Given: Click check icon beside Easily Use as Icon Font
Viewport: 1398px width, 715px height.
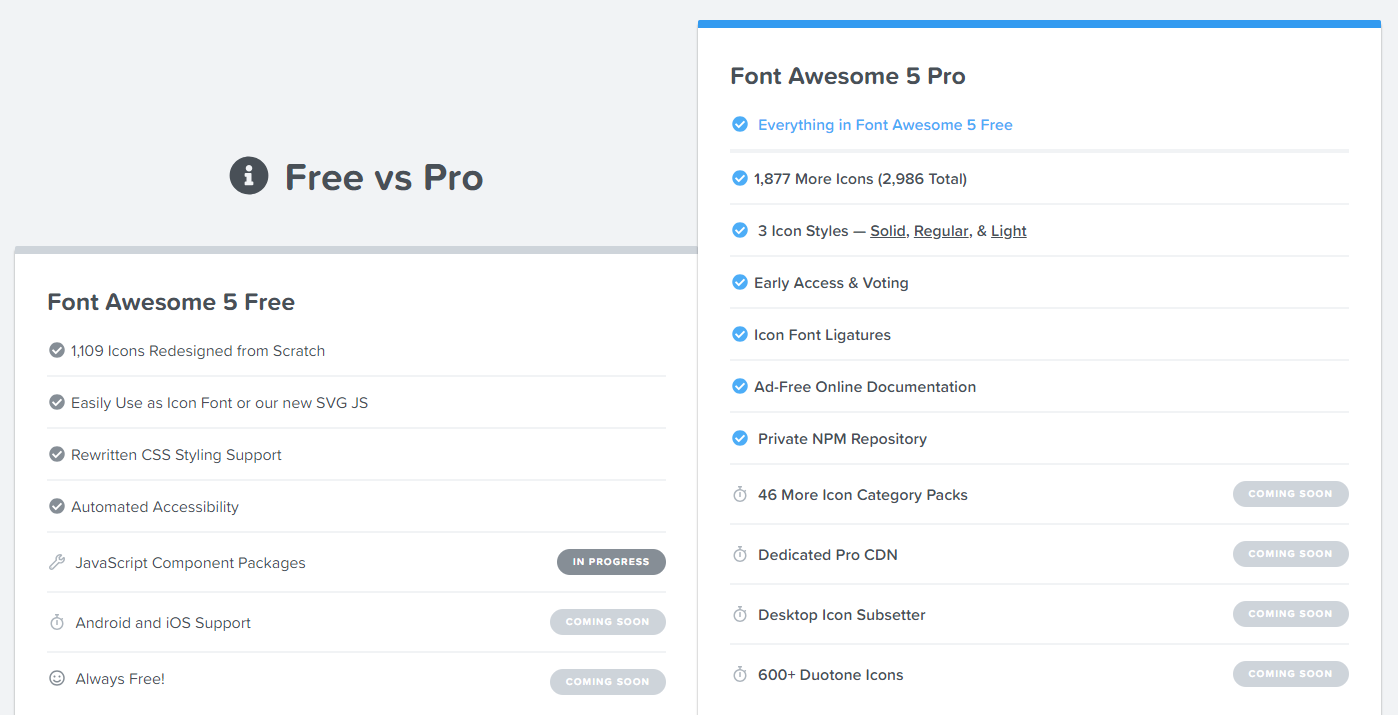Looking at the screenshot, I should pos(57,402).
